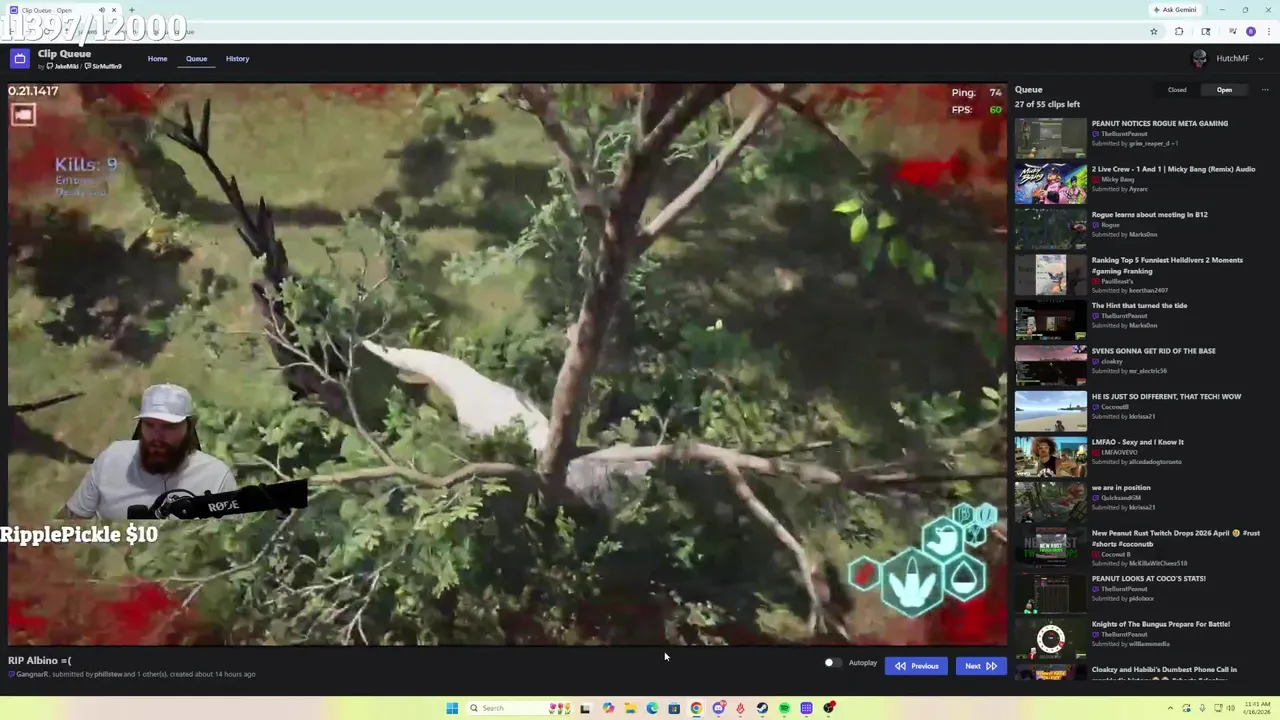Viewport: 1280px width, 720px height.
Task: Open File Explorer from the taskbar
Action: pos(630,708)
